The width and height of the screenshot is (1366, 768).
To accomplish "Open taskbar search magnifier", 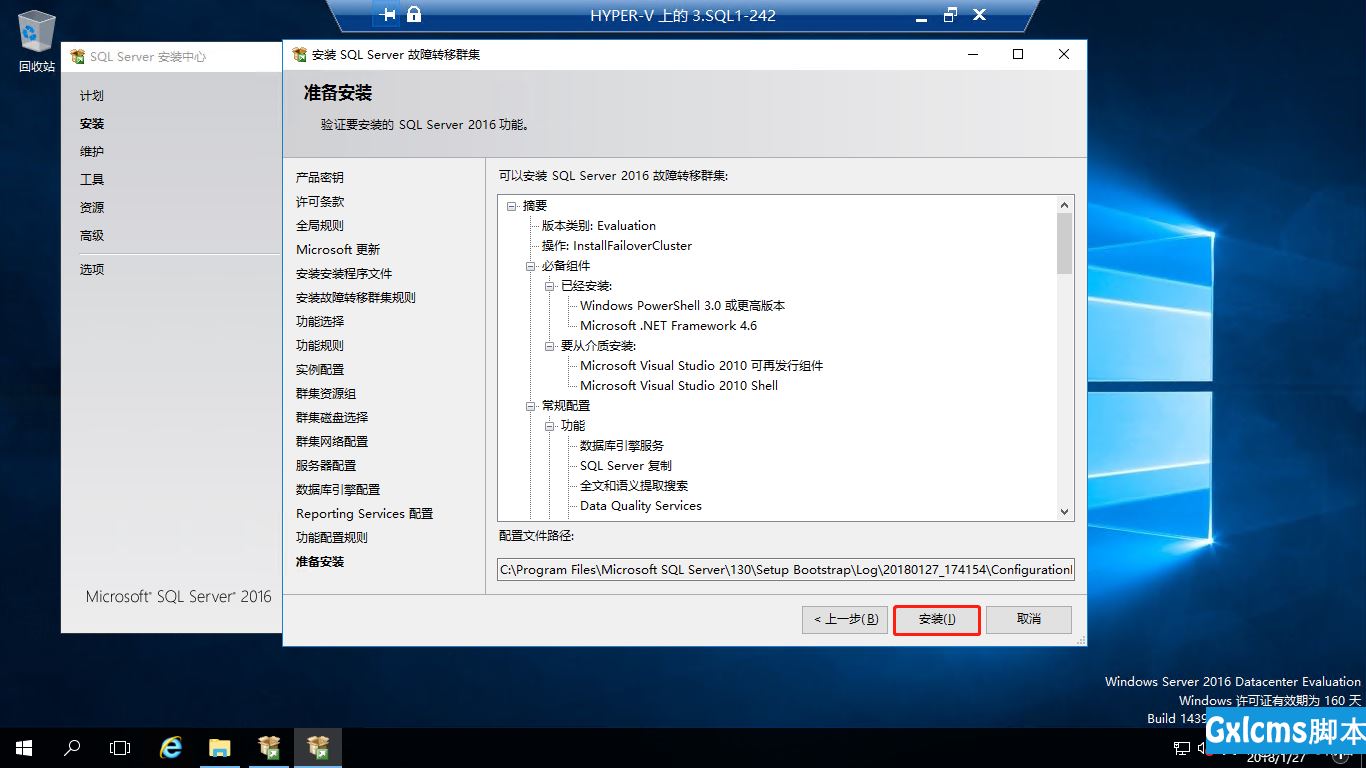I will click(x=72, y=748).
